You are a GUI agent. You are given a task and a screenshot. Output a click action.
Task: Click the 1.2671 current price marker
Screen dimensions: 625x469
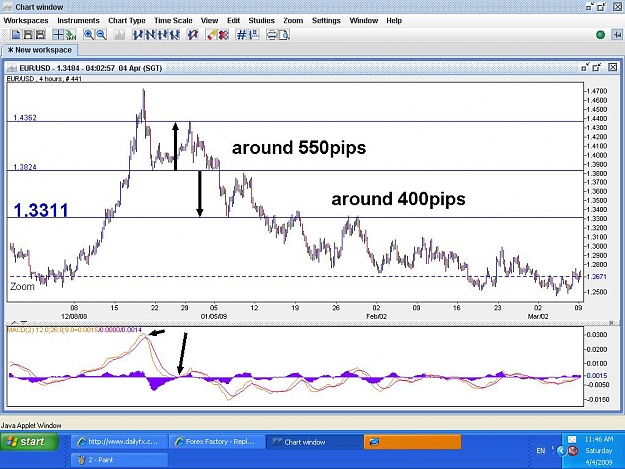click(x=597, y=277)
